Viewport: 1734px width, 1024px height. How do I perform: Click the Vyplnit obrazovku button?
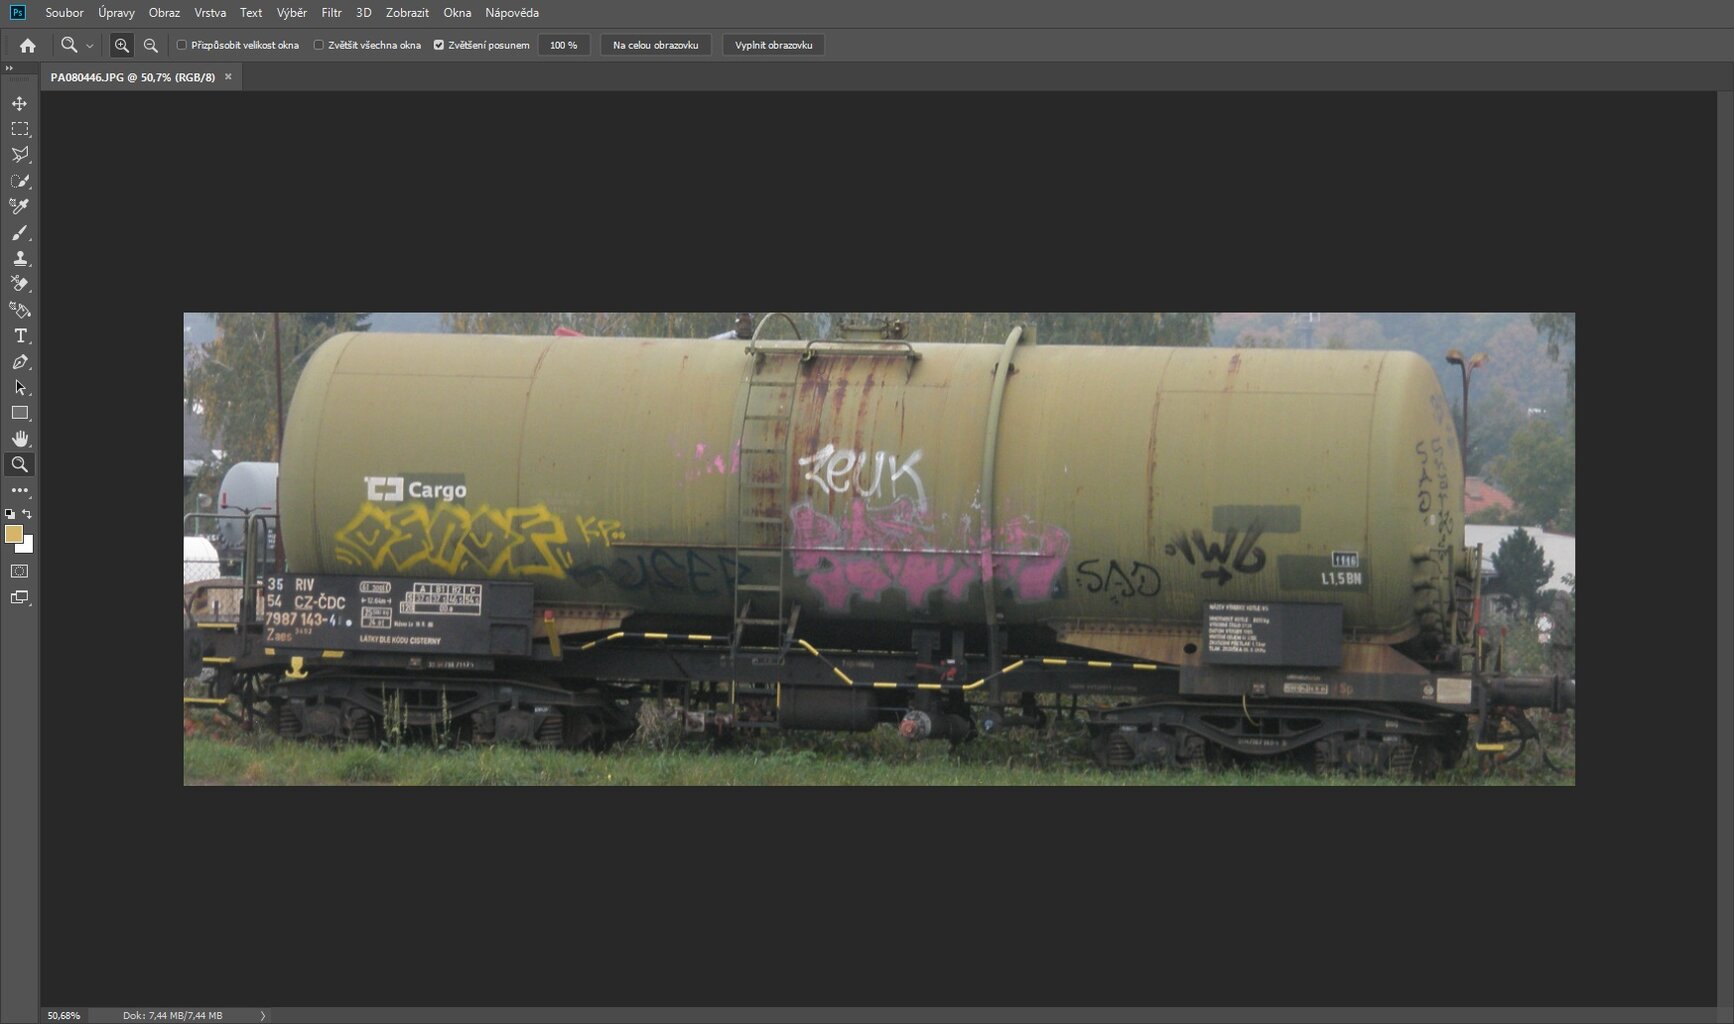773,45
